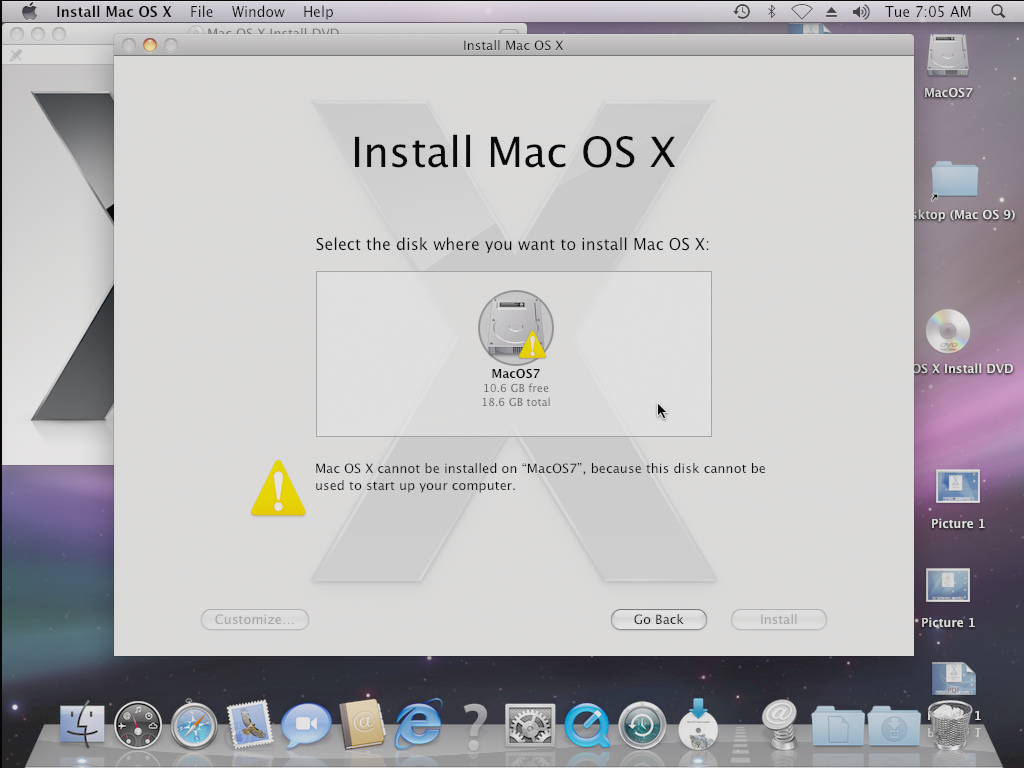This screenshot has width=1024, height=768.
Task: Launch Mail from the Dock
Action: point(249,724)
